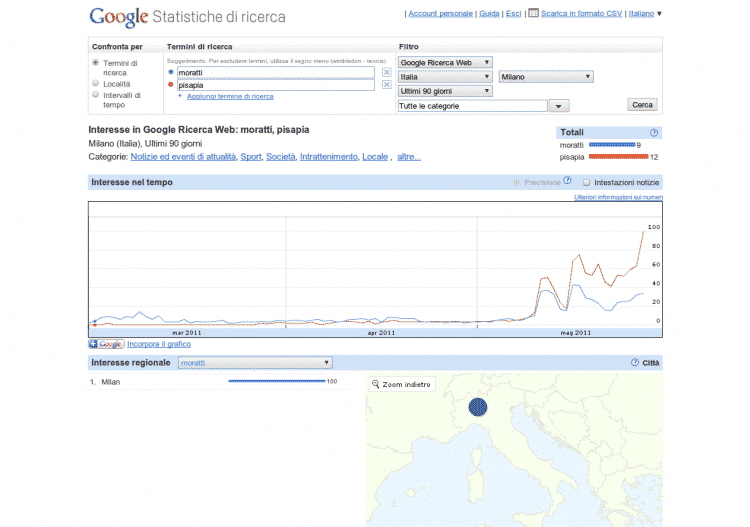Click pisapia red totals bar

[618, 156]
